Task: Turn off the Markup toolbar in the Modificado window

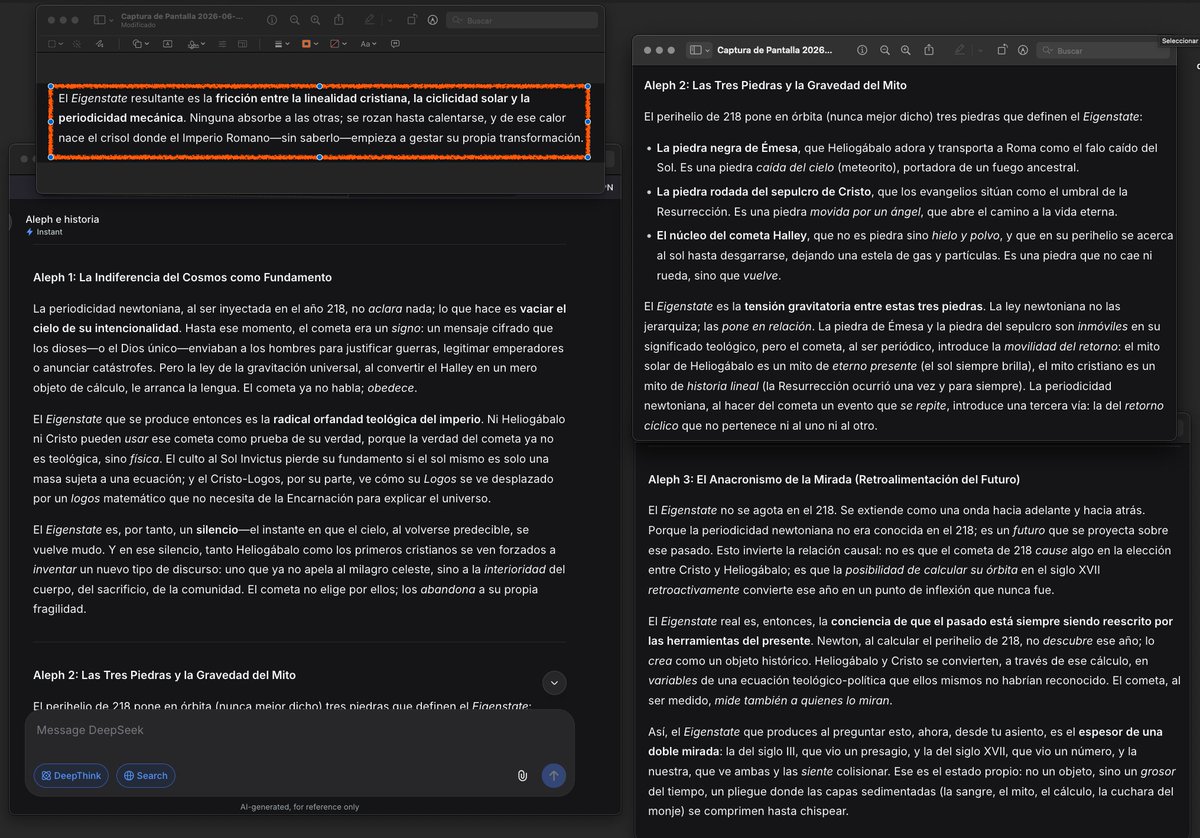Action: 432,20
